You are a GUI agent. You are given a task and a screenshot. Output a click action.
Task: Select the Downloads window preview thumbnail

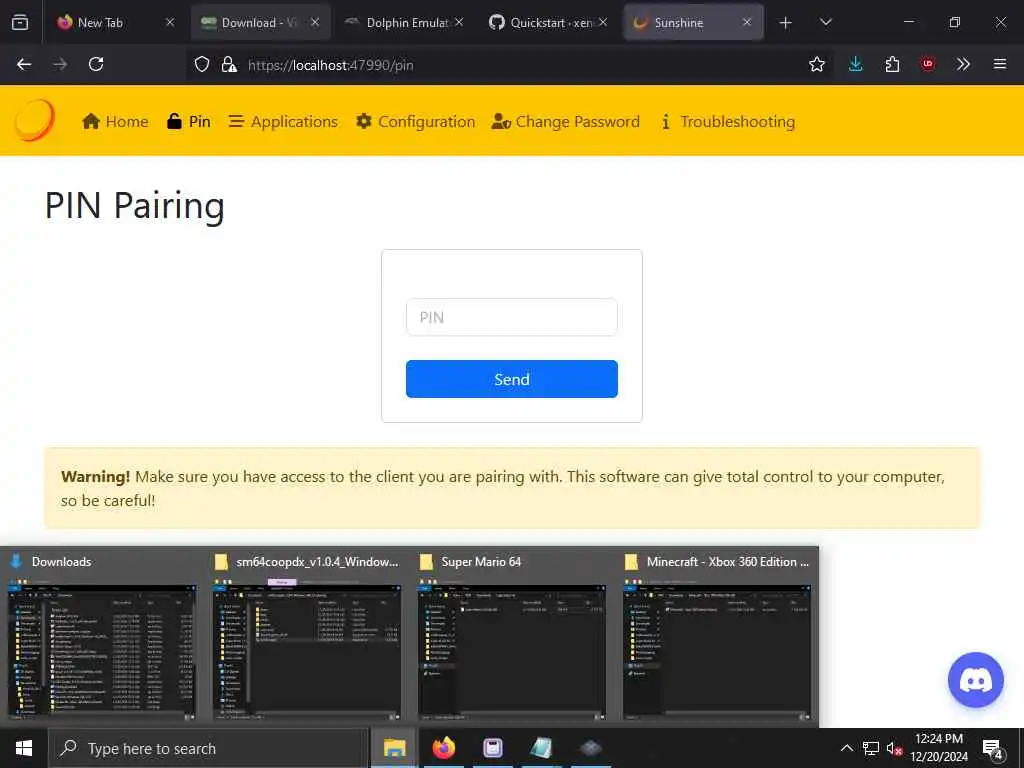click(102, 635)
